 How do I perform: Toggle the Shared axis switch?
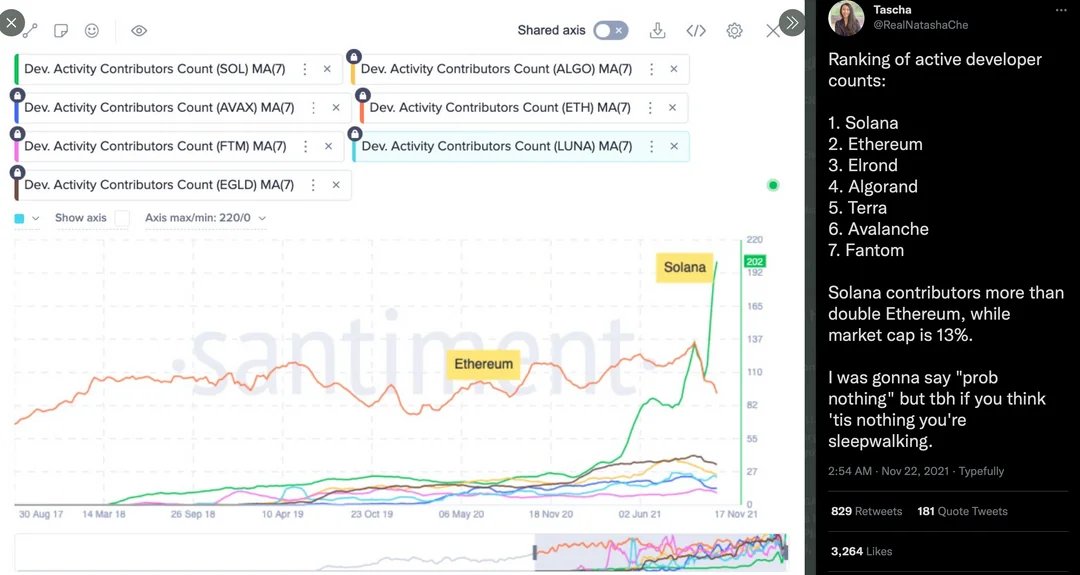[611, 30]
